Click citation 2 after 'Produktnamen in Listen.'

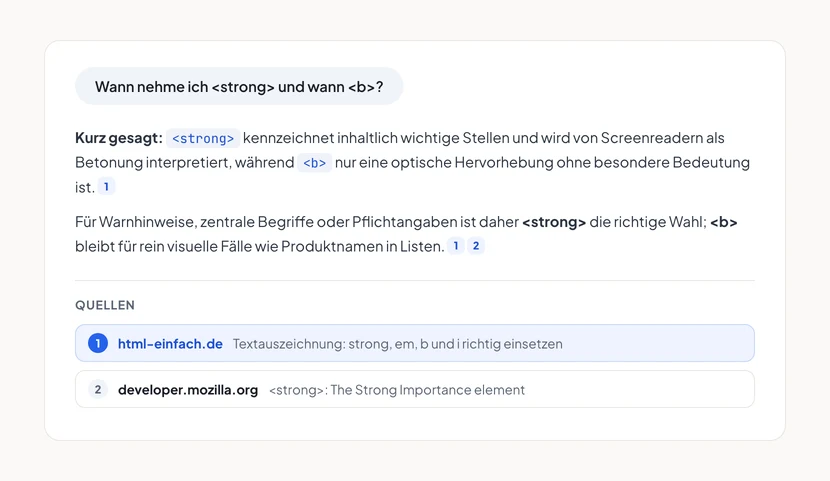point(476,246)
